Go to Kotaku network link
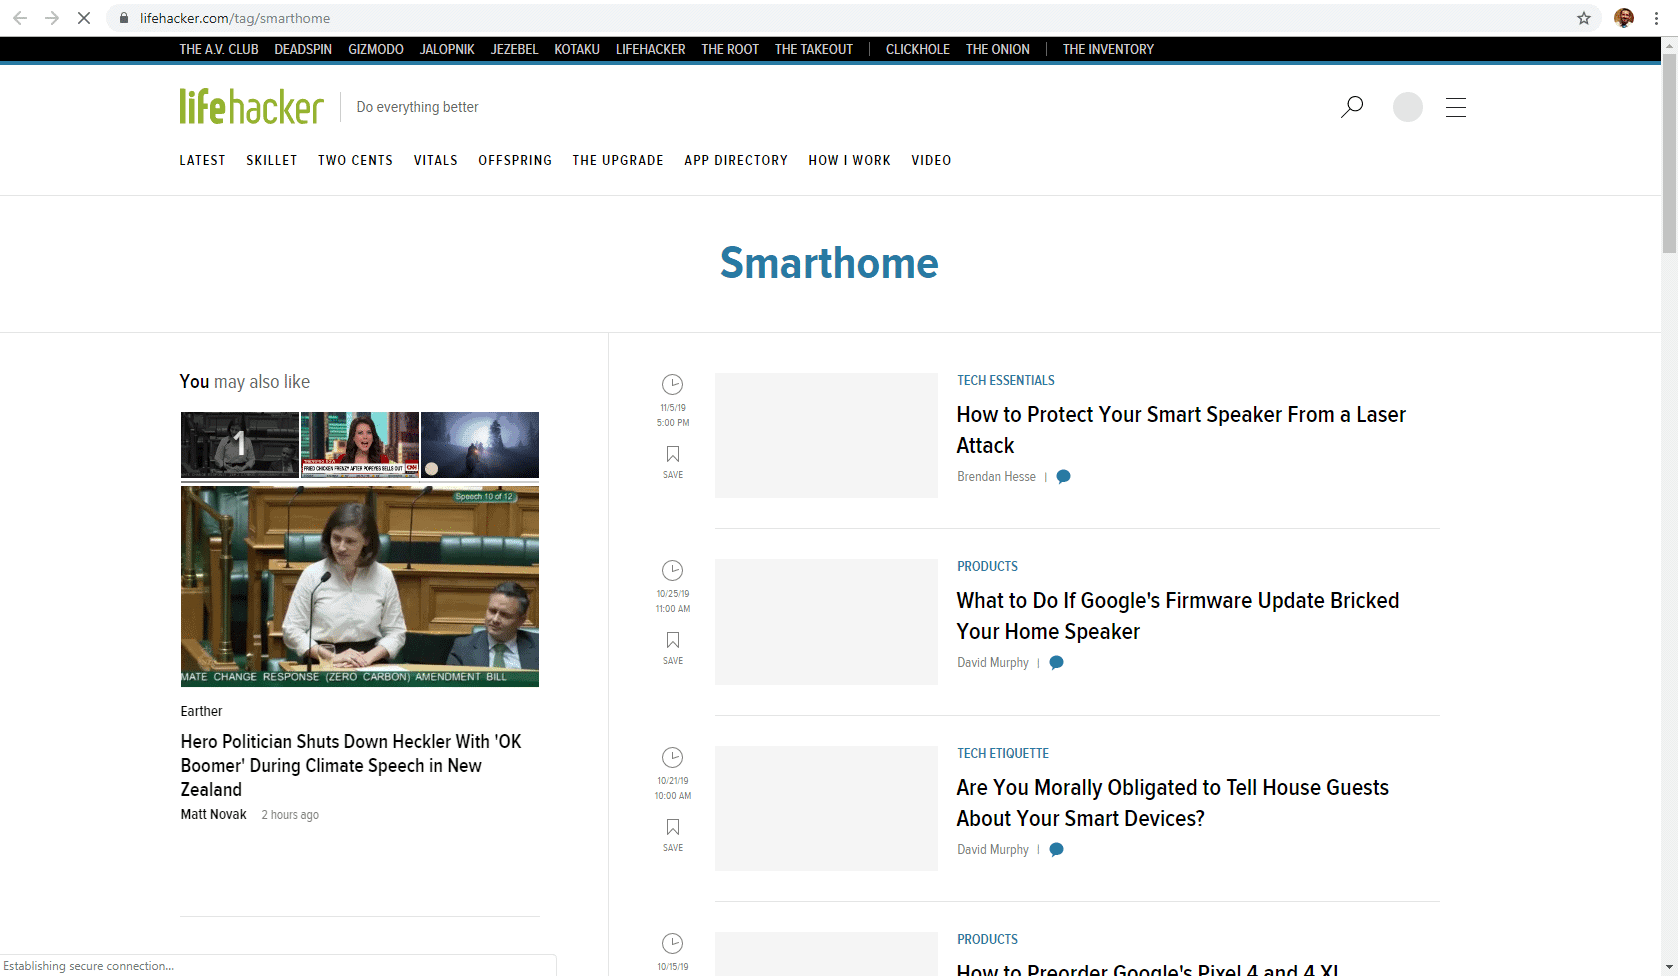This screenshot has height=976, width=1678. pyautogui.click(x=577, y=49)
